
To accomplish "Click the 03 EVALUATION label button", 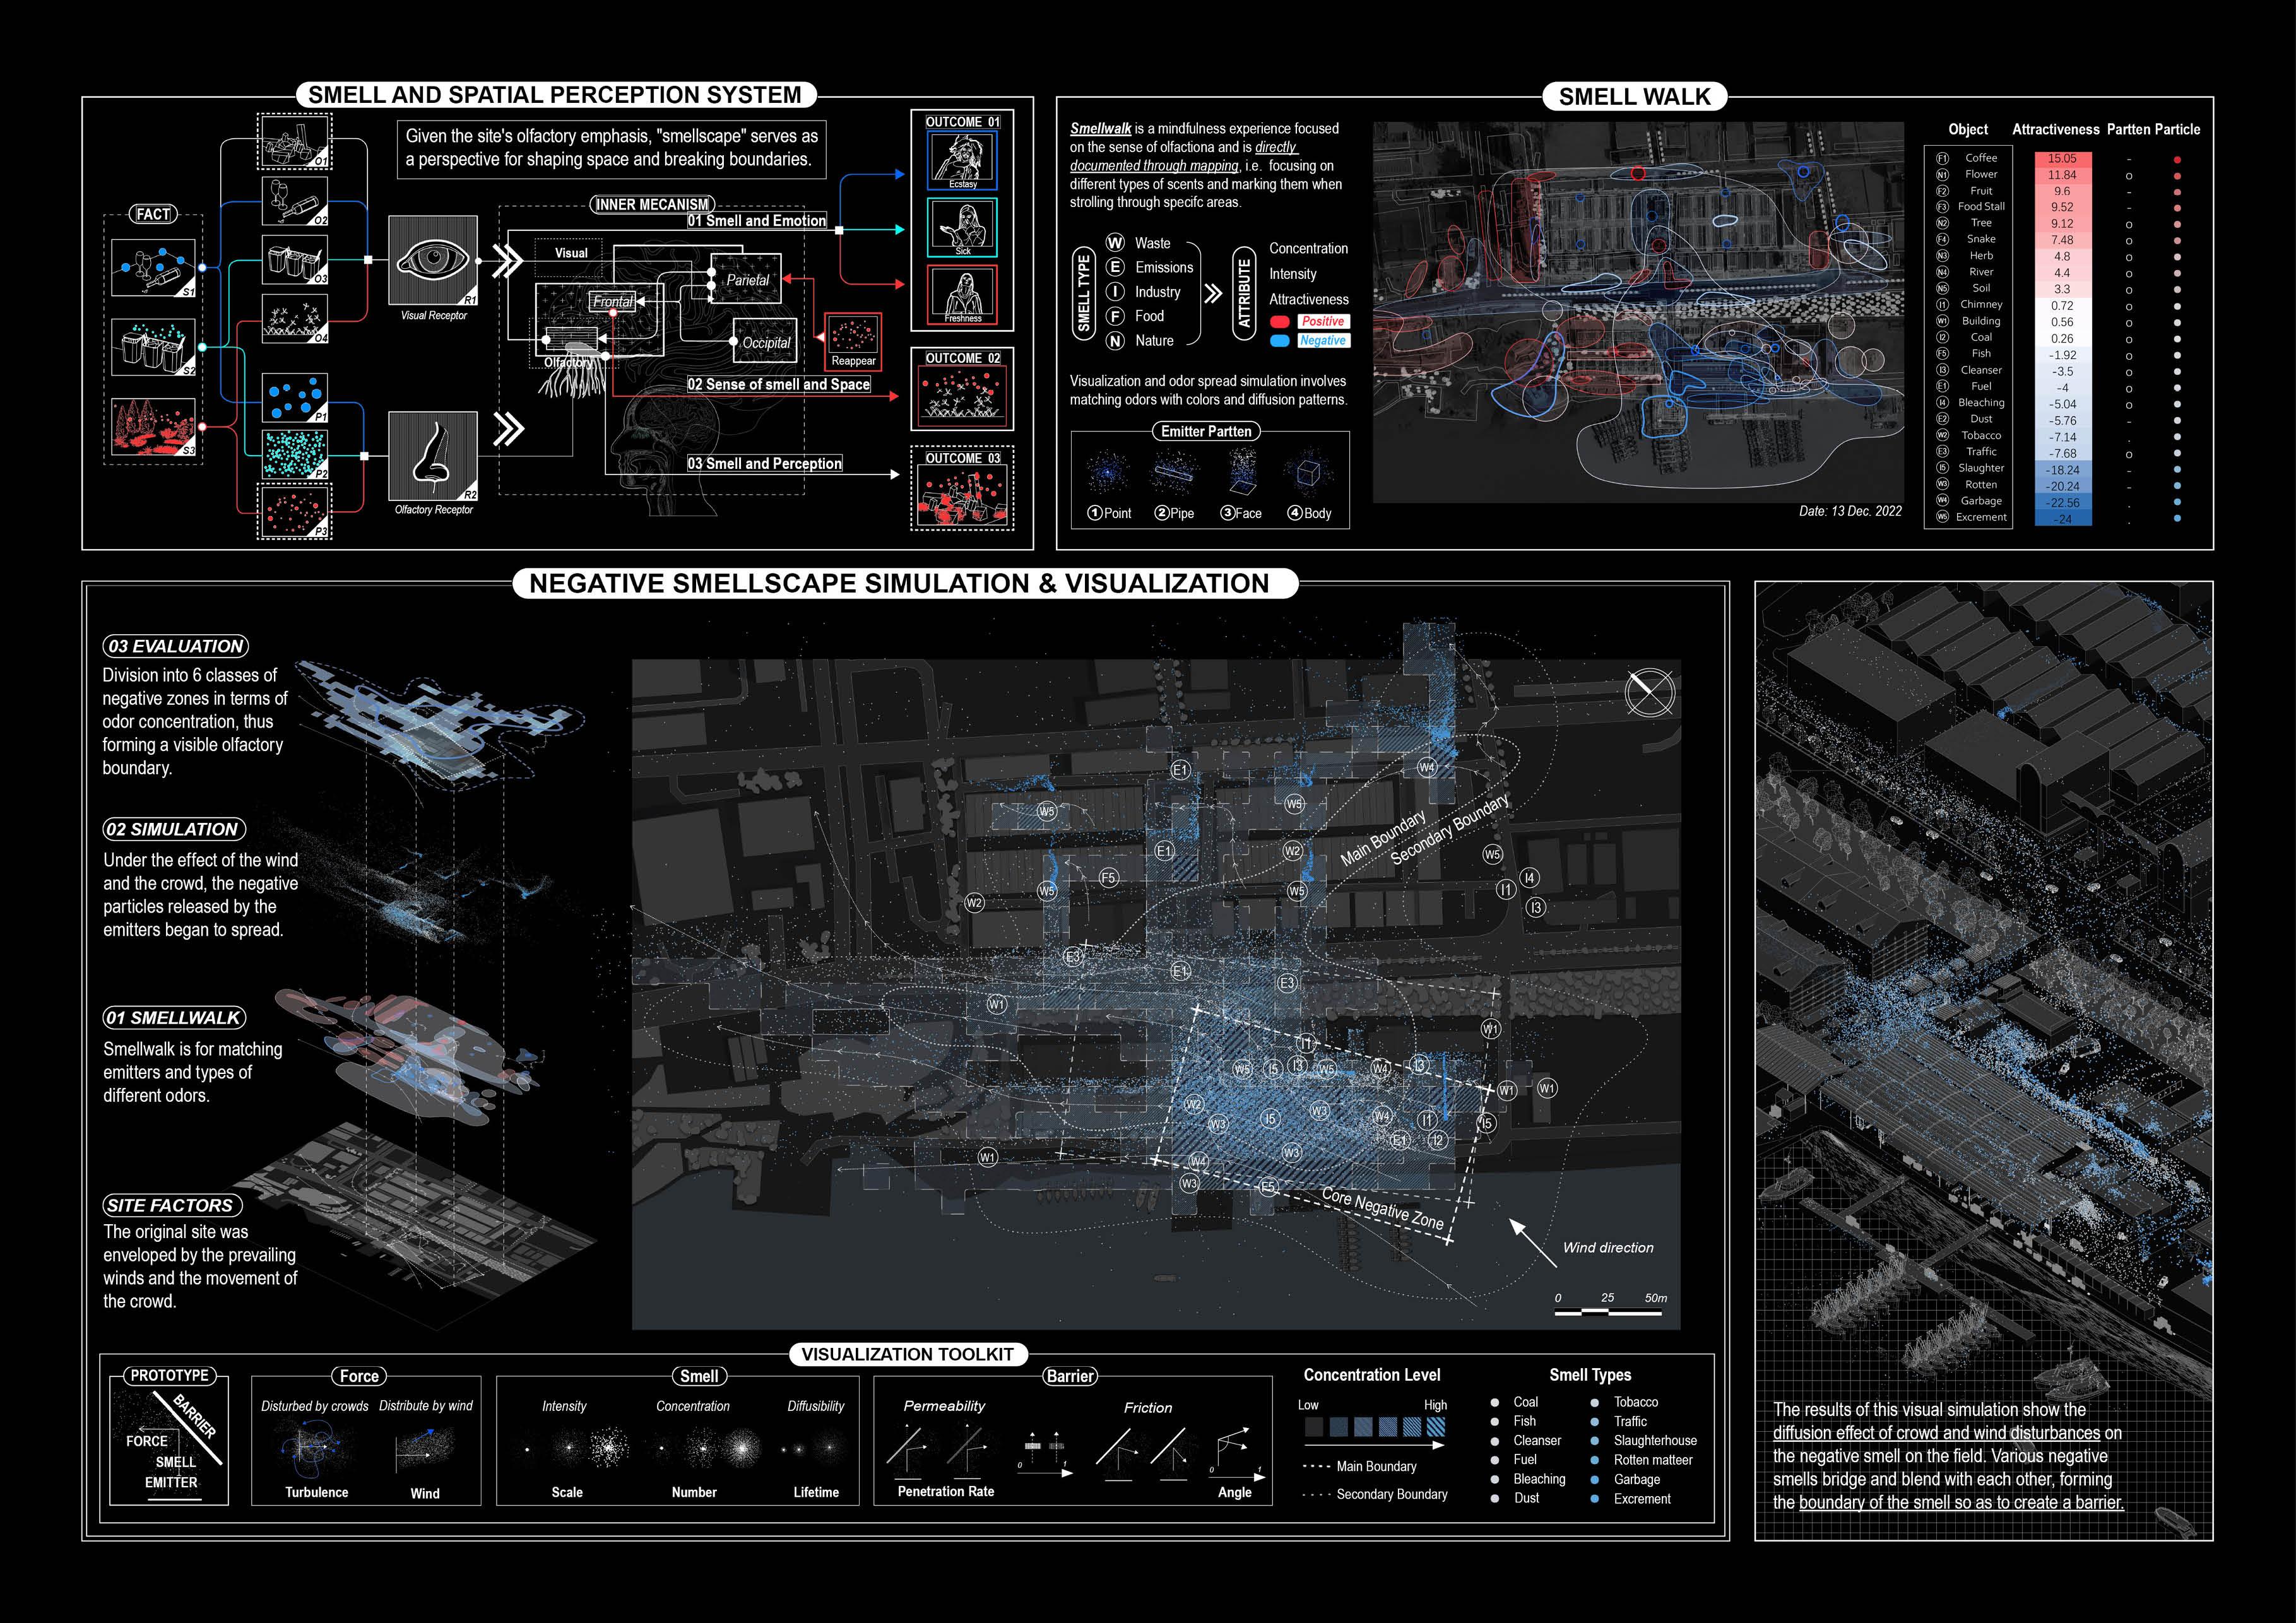I will click(x=175, y=646).
